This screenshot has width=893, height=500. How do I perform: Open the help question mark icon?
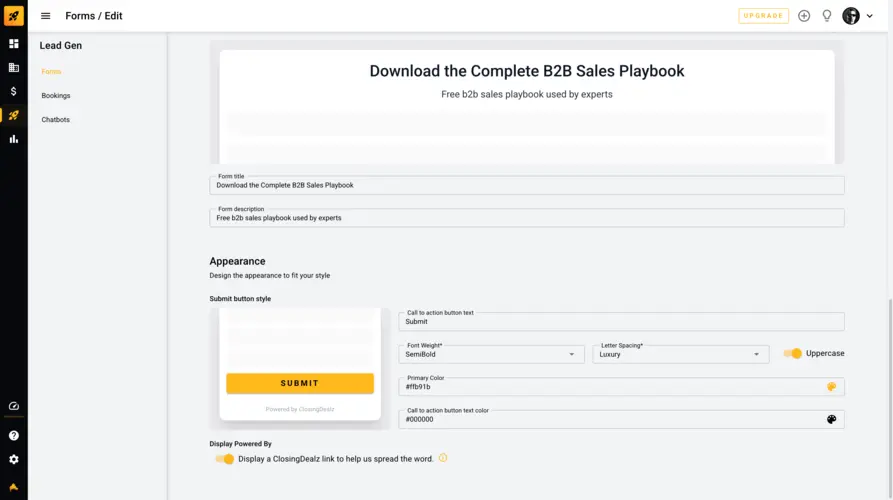[x=14, y=436]
